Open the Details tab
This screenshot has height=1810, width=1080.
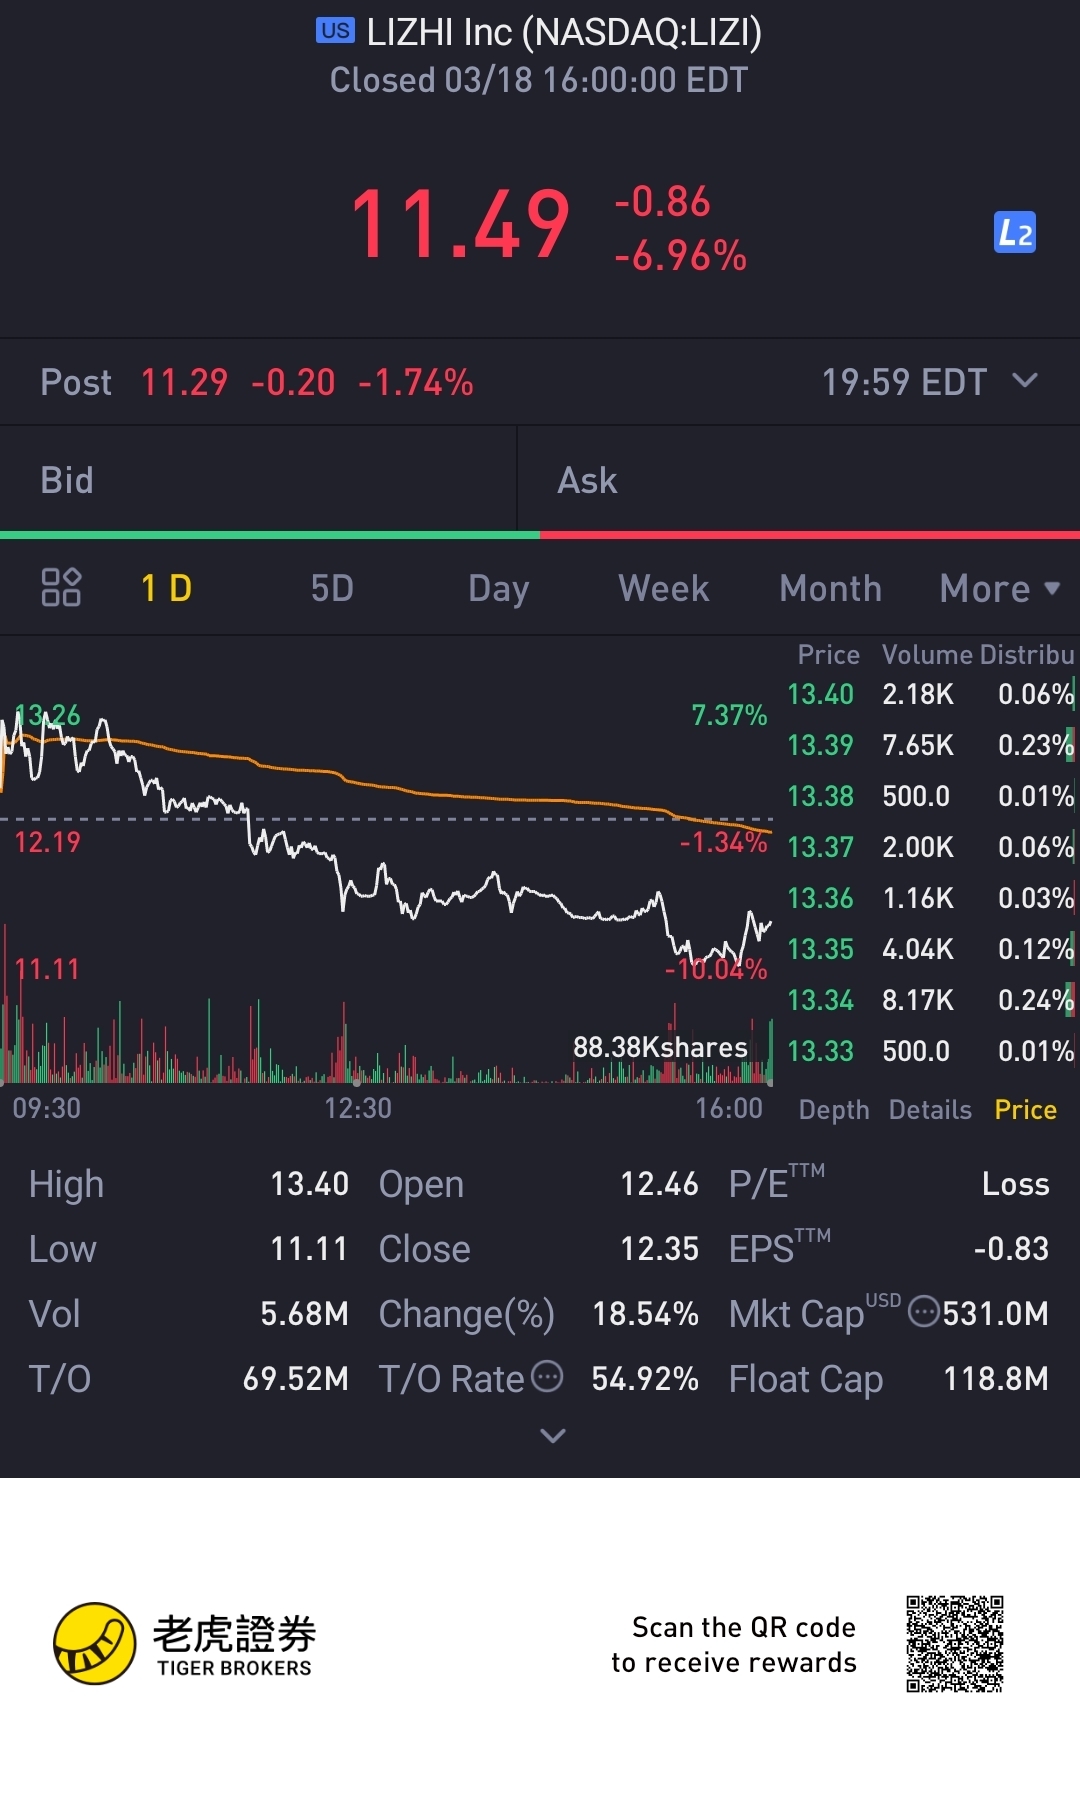click(930, 1110)
